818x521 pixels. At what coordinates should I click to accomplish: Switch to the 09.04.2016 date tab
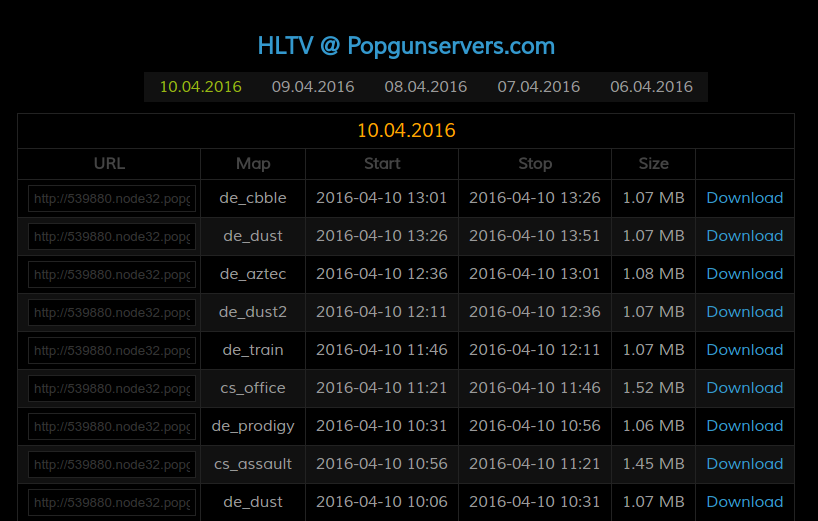click(313, 87)
